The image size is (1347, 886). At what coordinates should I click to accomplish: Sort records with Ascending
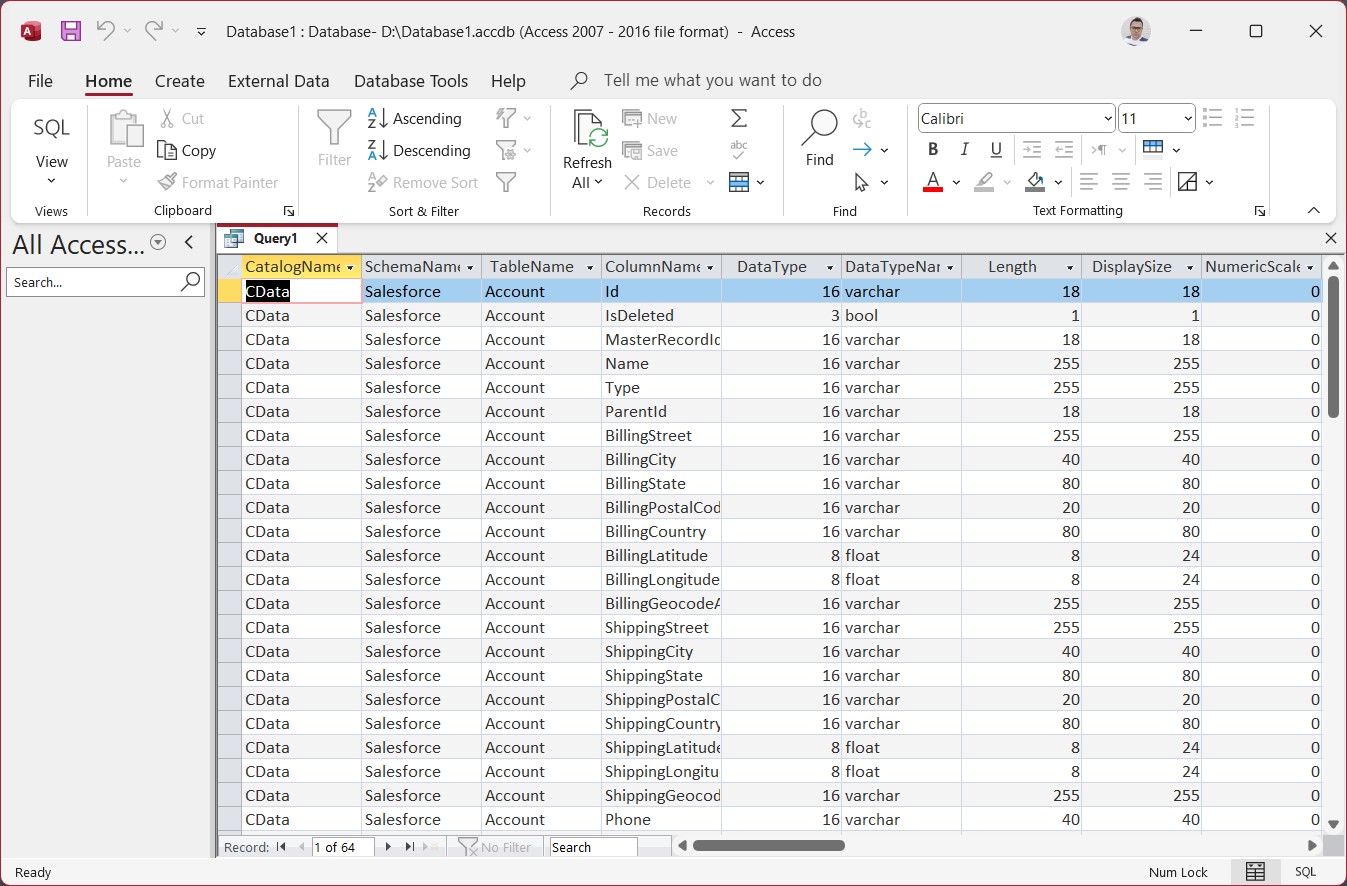[415, 119]
